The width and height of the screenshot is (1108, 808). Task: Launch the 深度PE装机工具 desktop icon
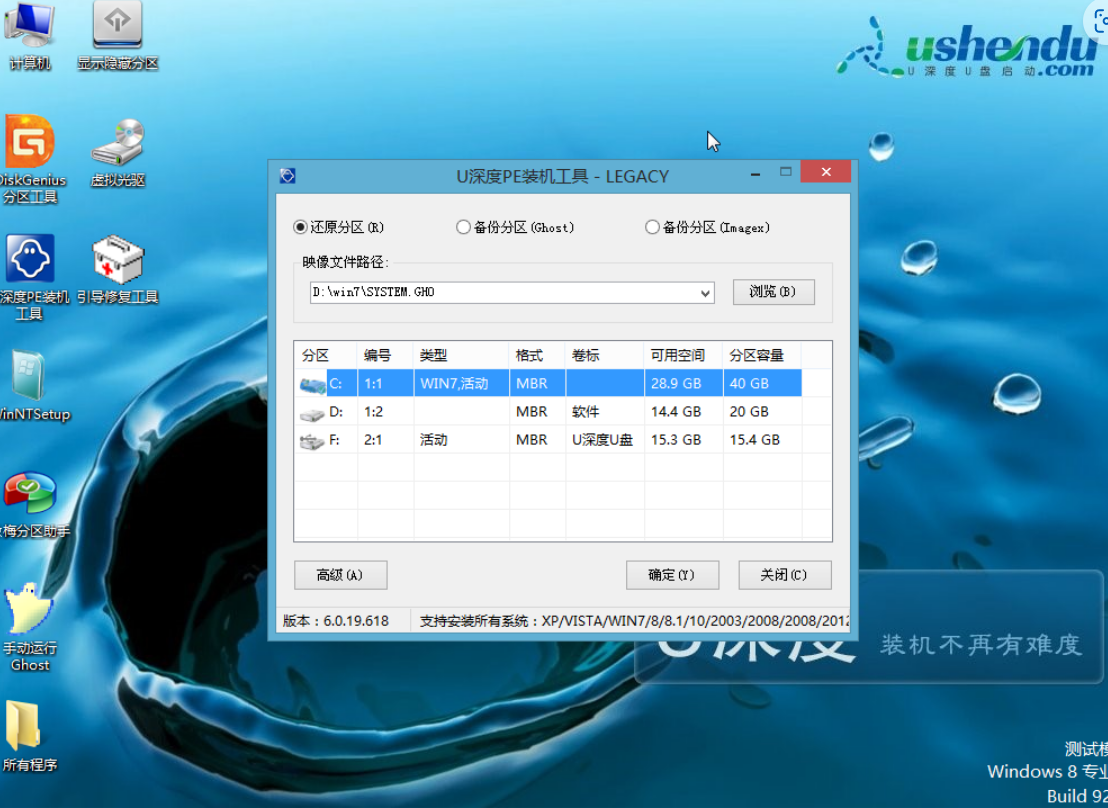tap(31, 279)
